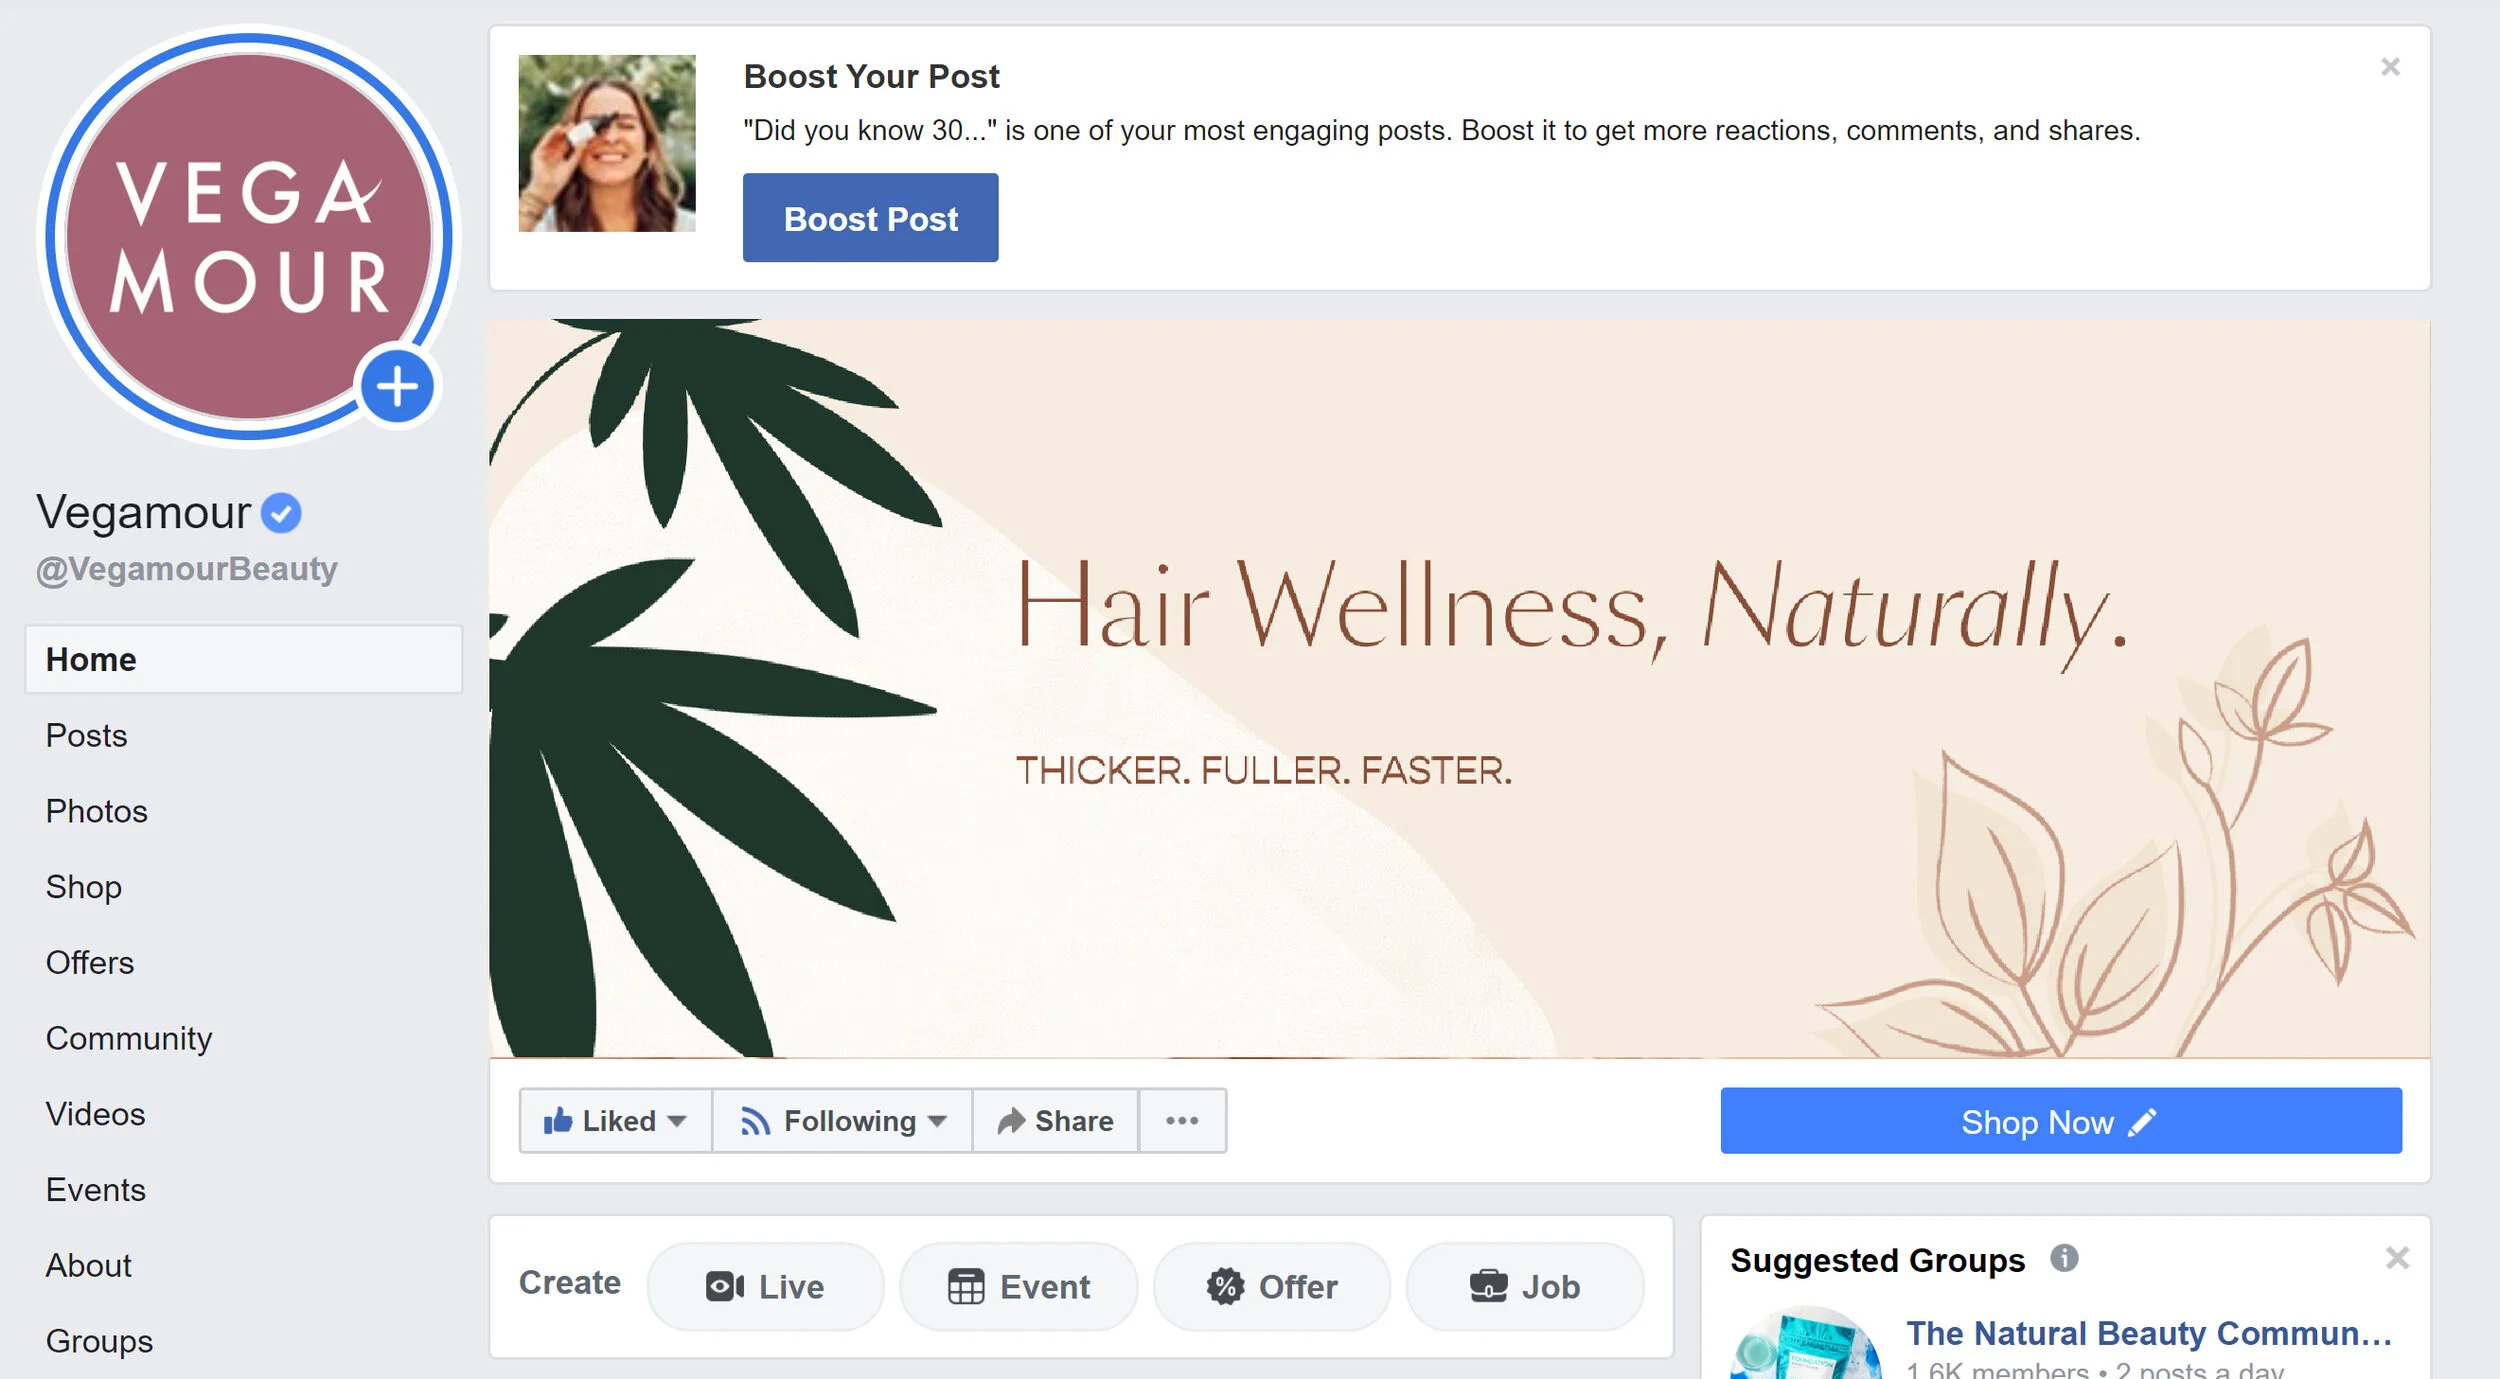2500x1379 pixels.
Task: Start a Live video from Create bar
Action: [x=765, y=1286]
